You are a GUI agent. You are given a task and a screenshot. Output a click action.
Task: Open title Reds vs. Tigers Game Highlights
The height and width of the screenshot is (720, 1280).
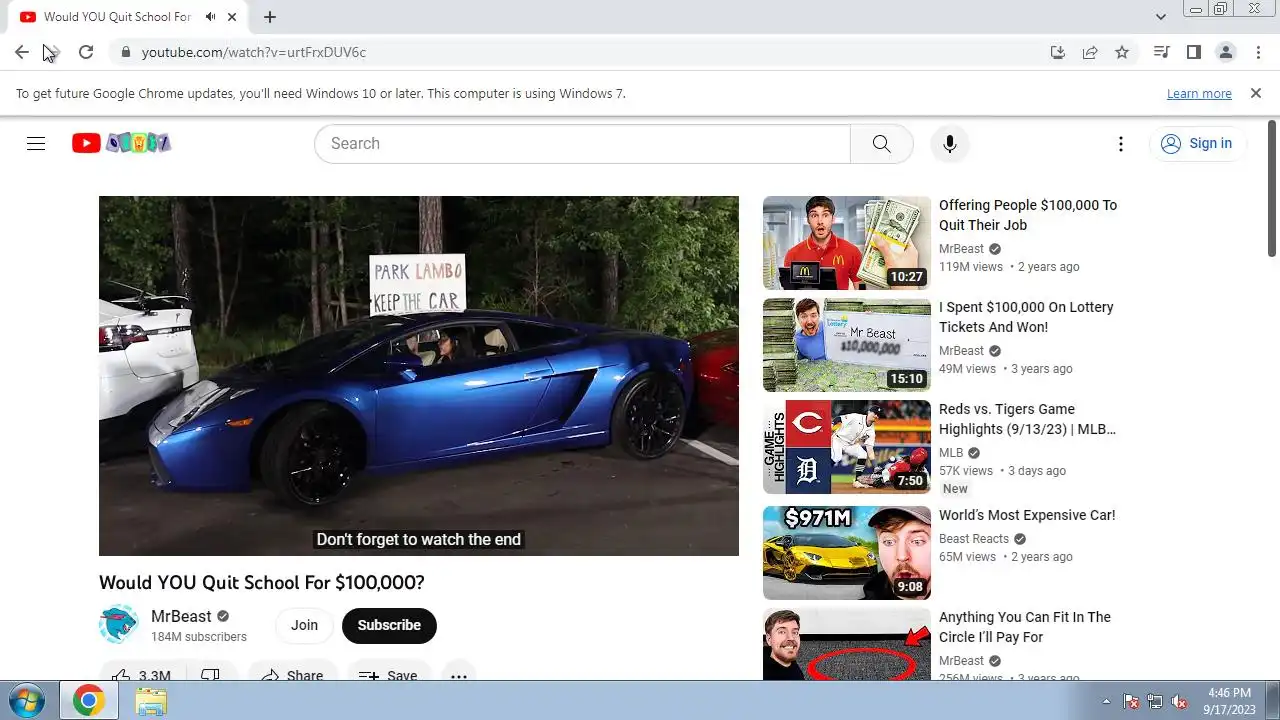point(1027,419)
